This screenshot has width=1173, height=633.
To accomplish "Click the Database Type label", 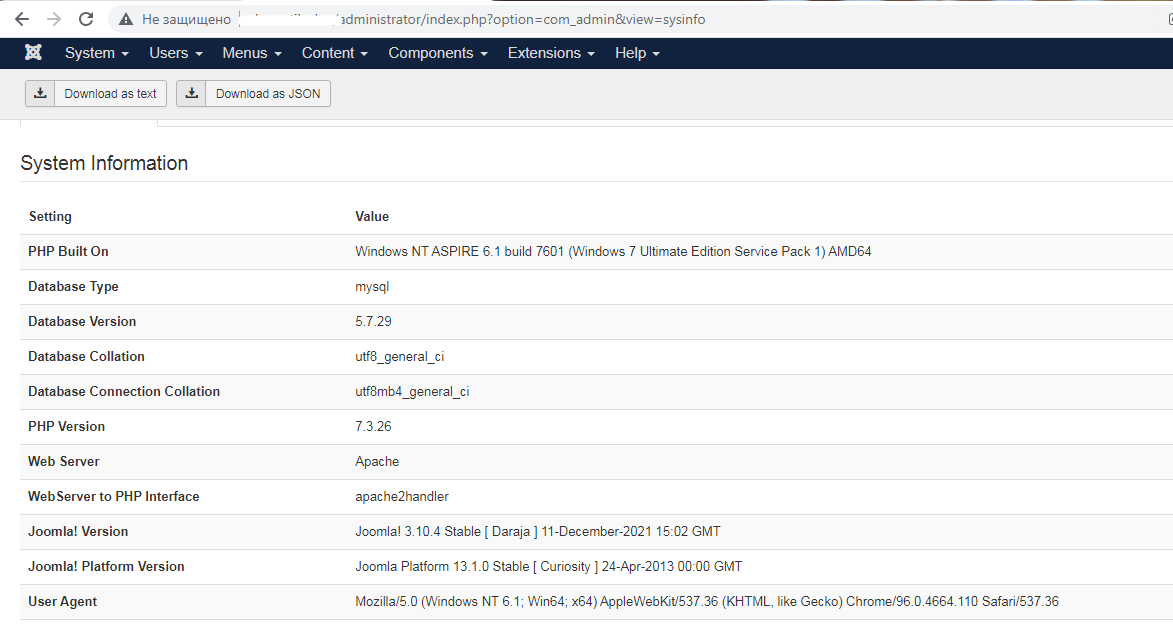I will coord(73,287).
